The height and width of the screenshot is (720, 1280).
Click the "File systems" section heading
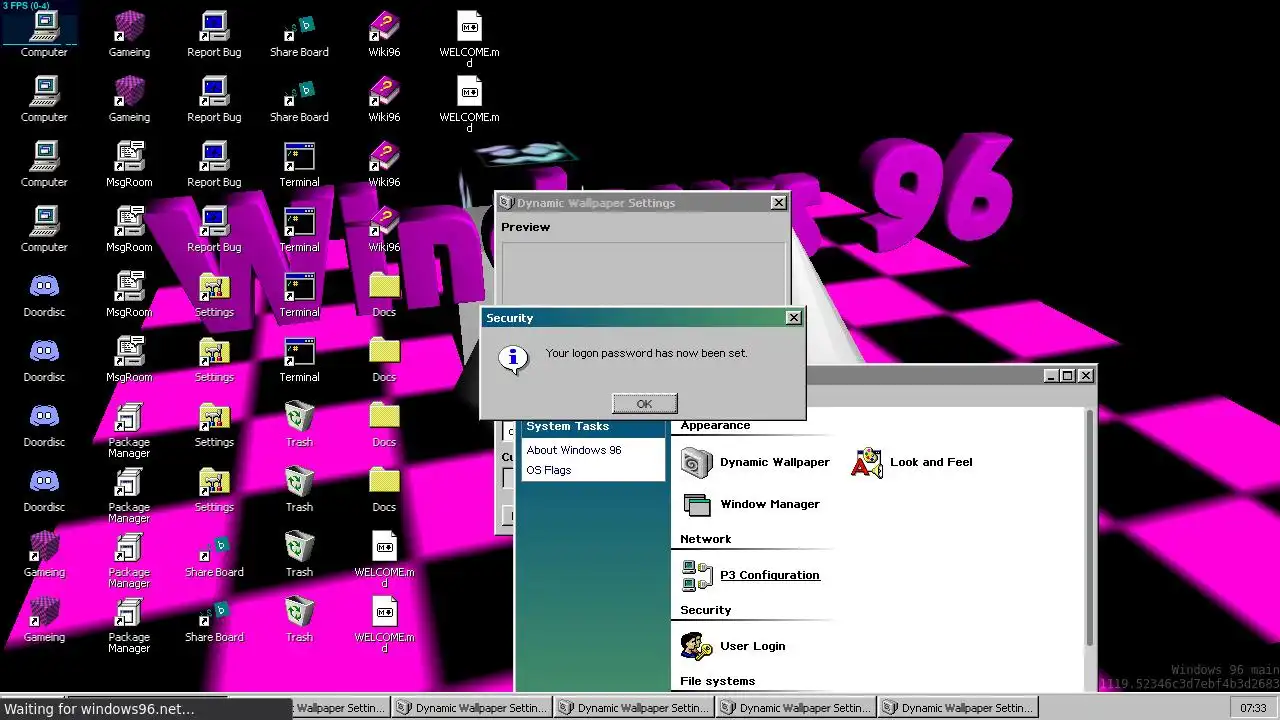(718, 681)
